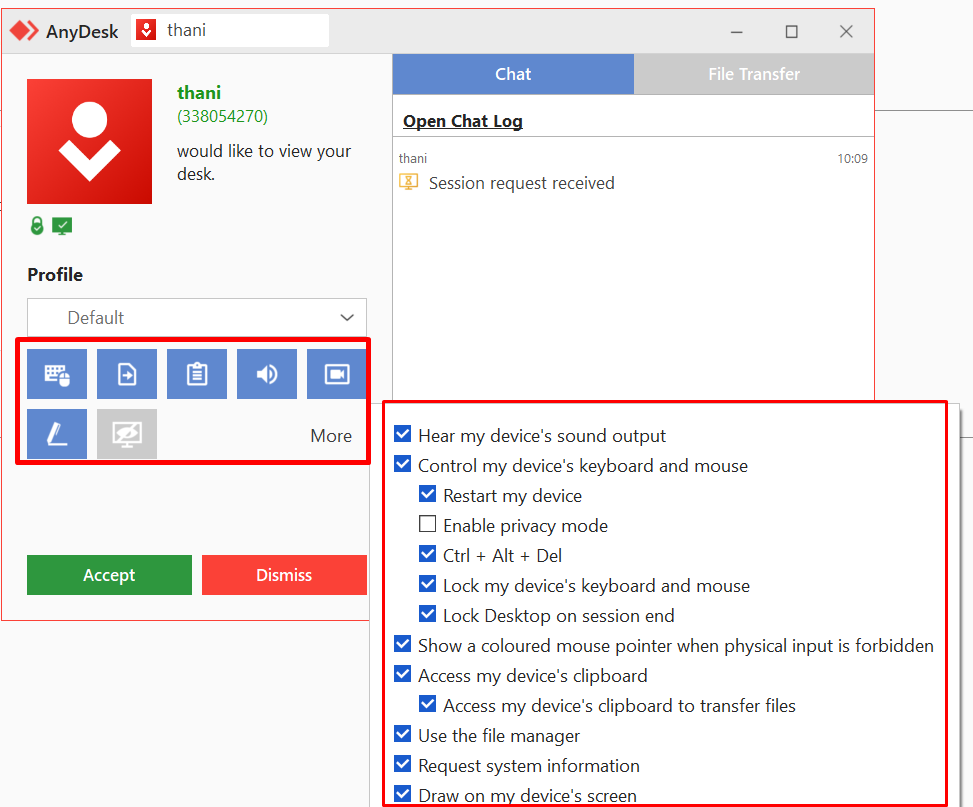Switch to the File Transfer tab
This screenshot has height=807, width=973.
754,74
